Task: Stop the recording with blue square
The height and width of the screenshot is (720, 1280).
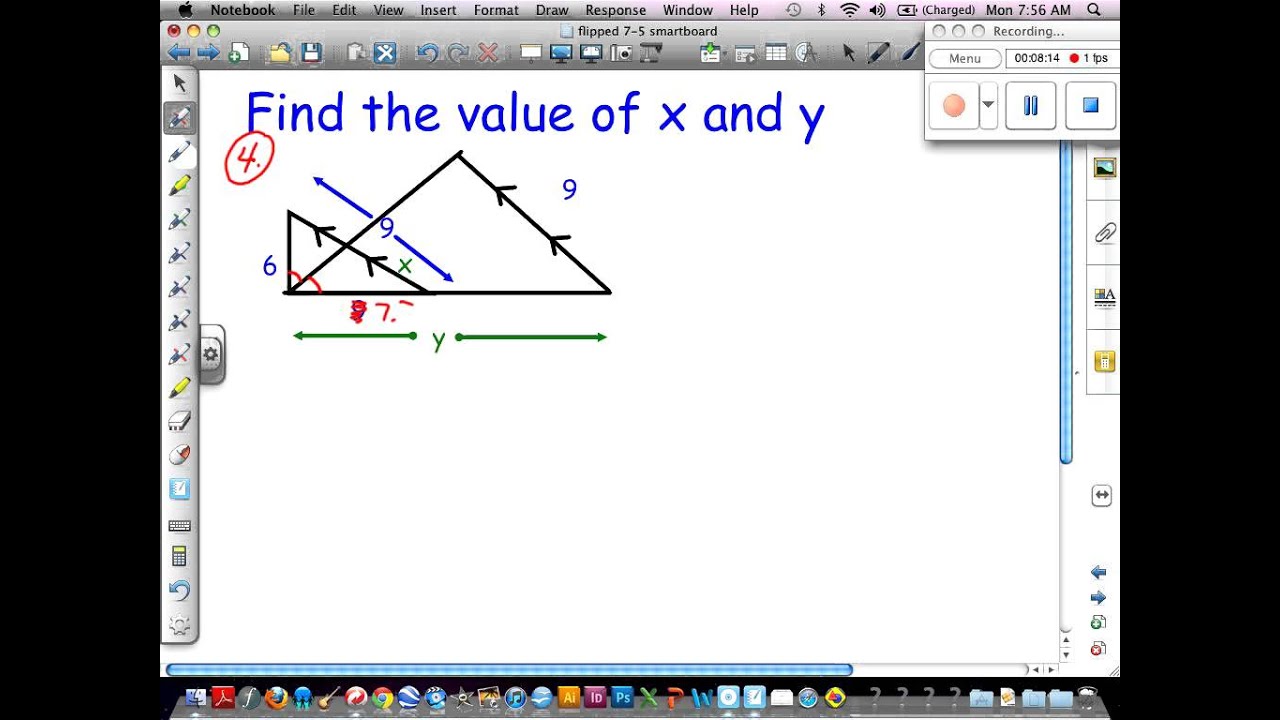Action: (x=1090, y=105)
